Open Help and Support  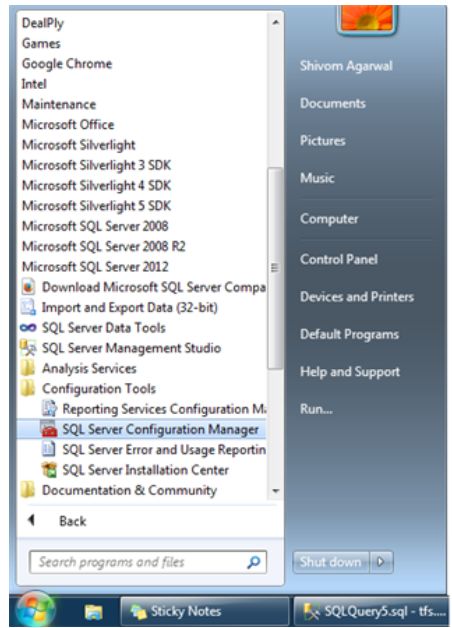pyautogui.click(x=350, y=372)
